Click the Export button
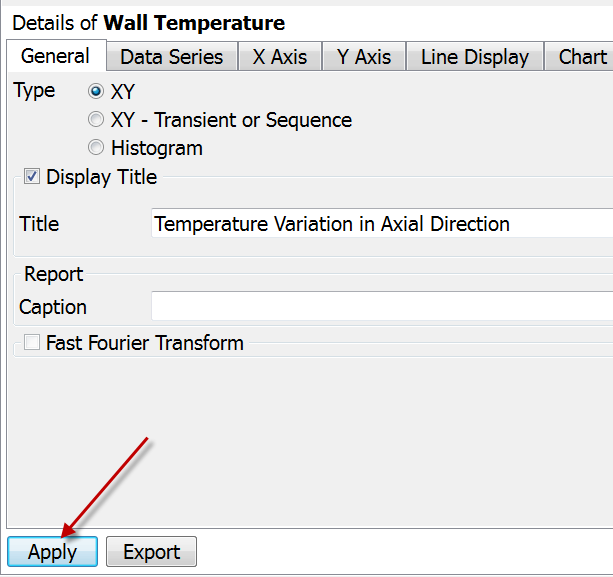The width and height of the screenshot is (613, 577). point(152,552)
